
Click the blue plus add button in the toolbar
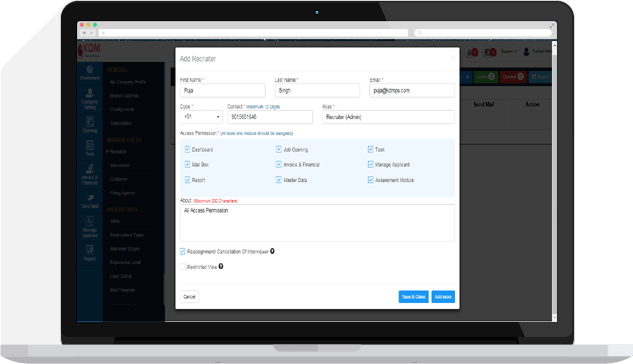[467, 77]
